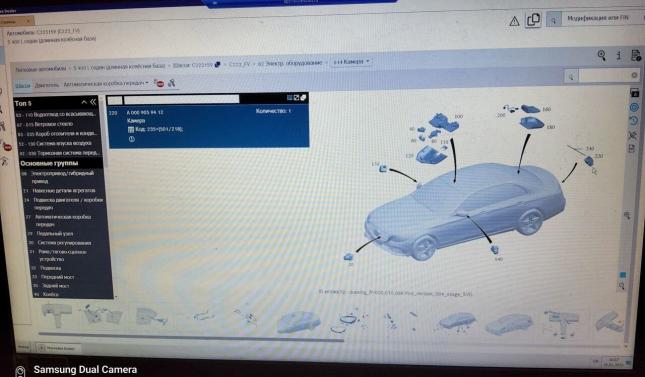Click the warning triangle icon
The width and height of the screenshot is (645, 377).
(514, 21)
